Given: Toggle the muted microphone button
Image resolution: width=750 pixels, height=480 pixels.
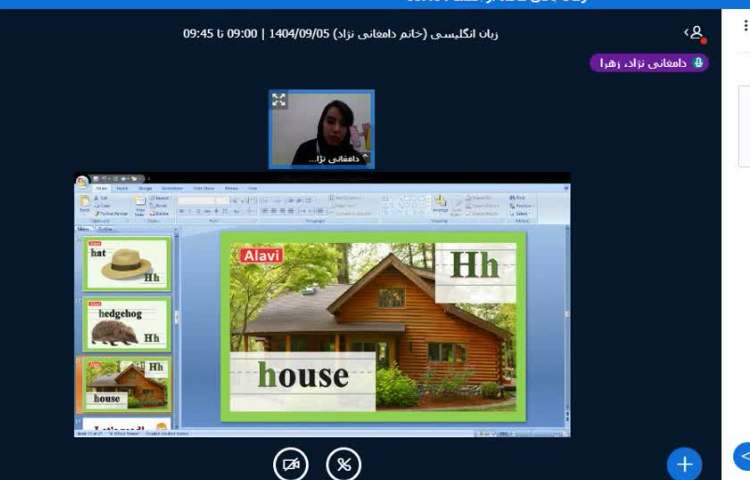Looking at the screenshot, I should 343,464.
